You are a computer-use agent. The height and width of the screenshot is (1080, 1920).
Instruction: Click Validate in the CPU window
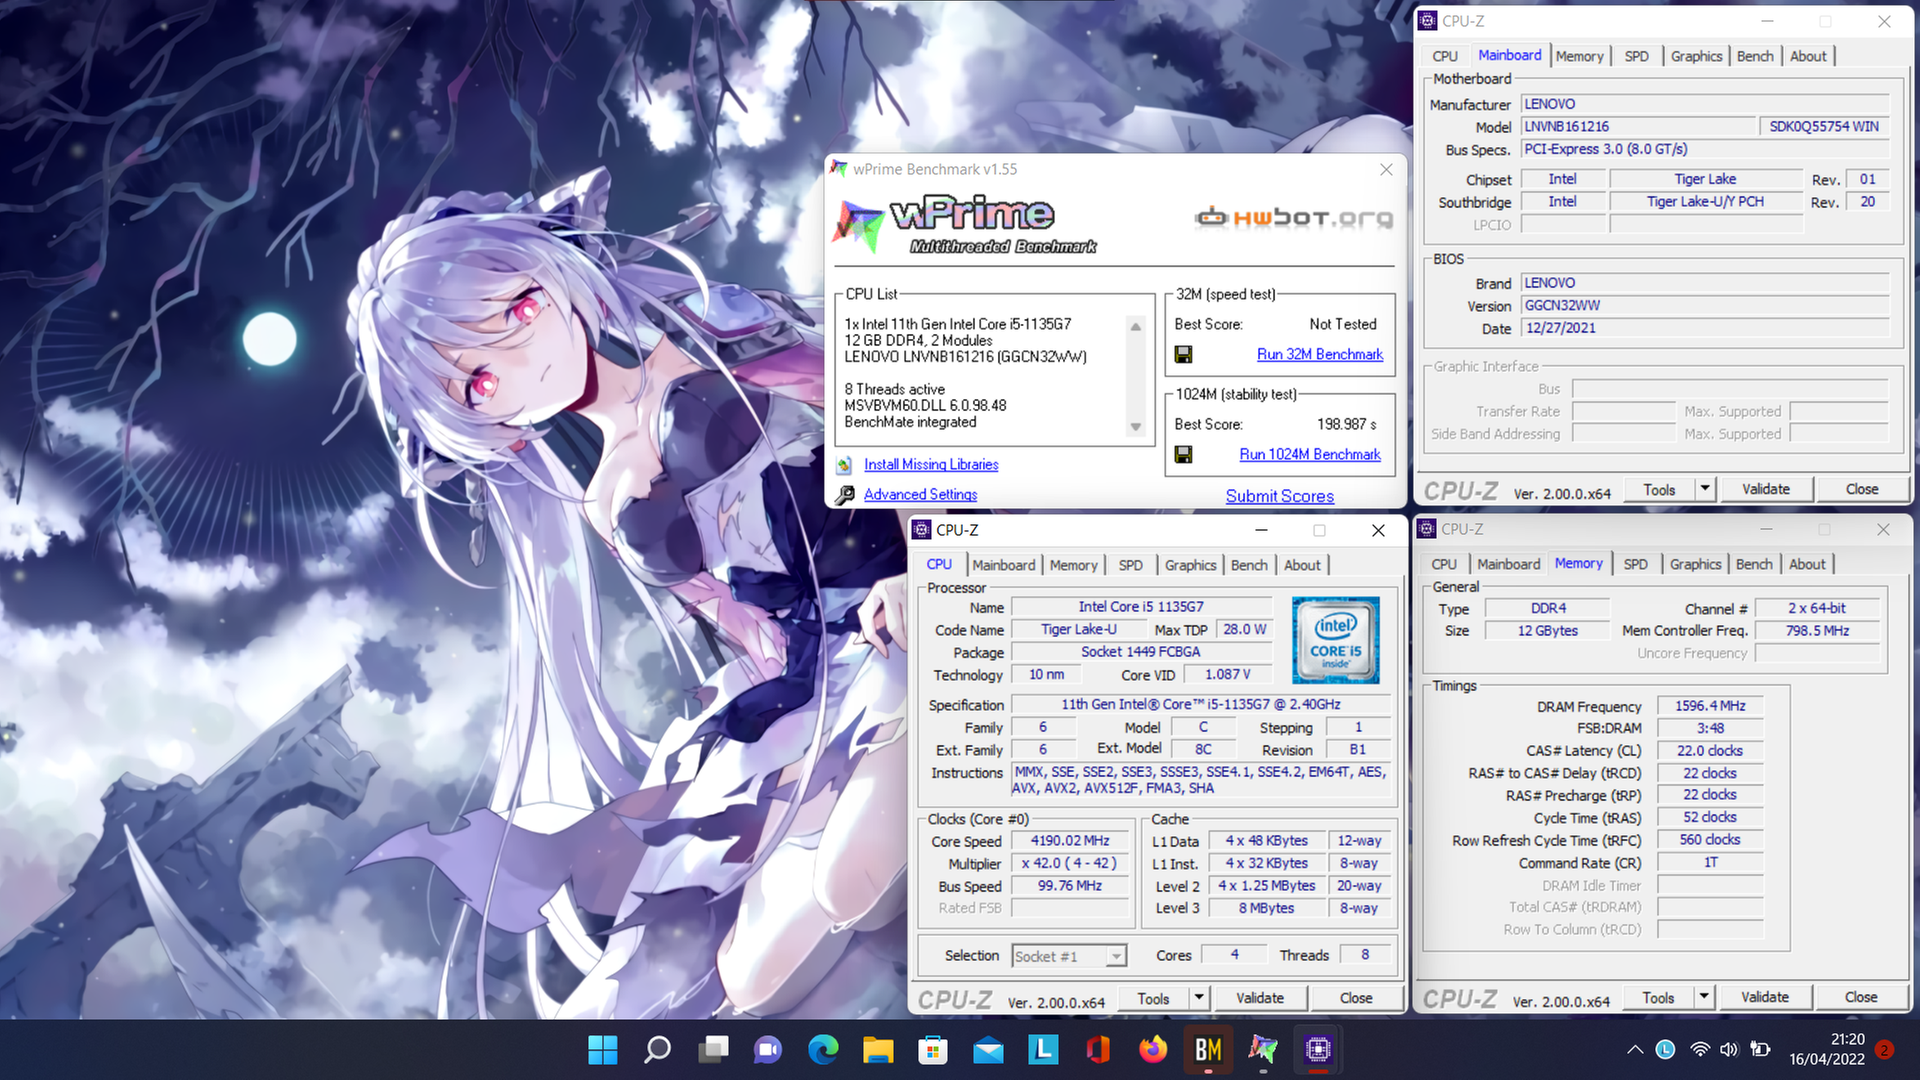(x=1260, y=998)
